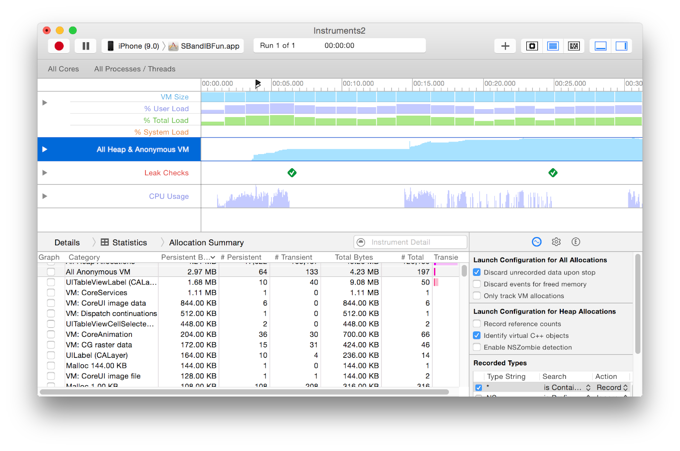
Task: Show the Record Settings inspector icon
Action: [536, 242]
